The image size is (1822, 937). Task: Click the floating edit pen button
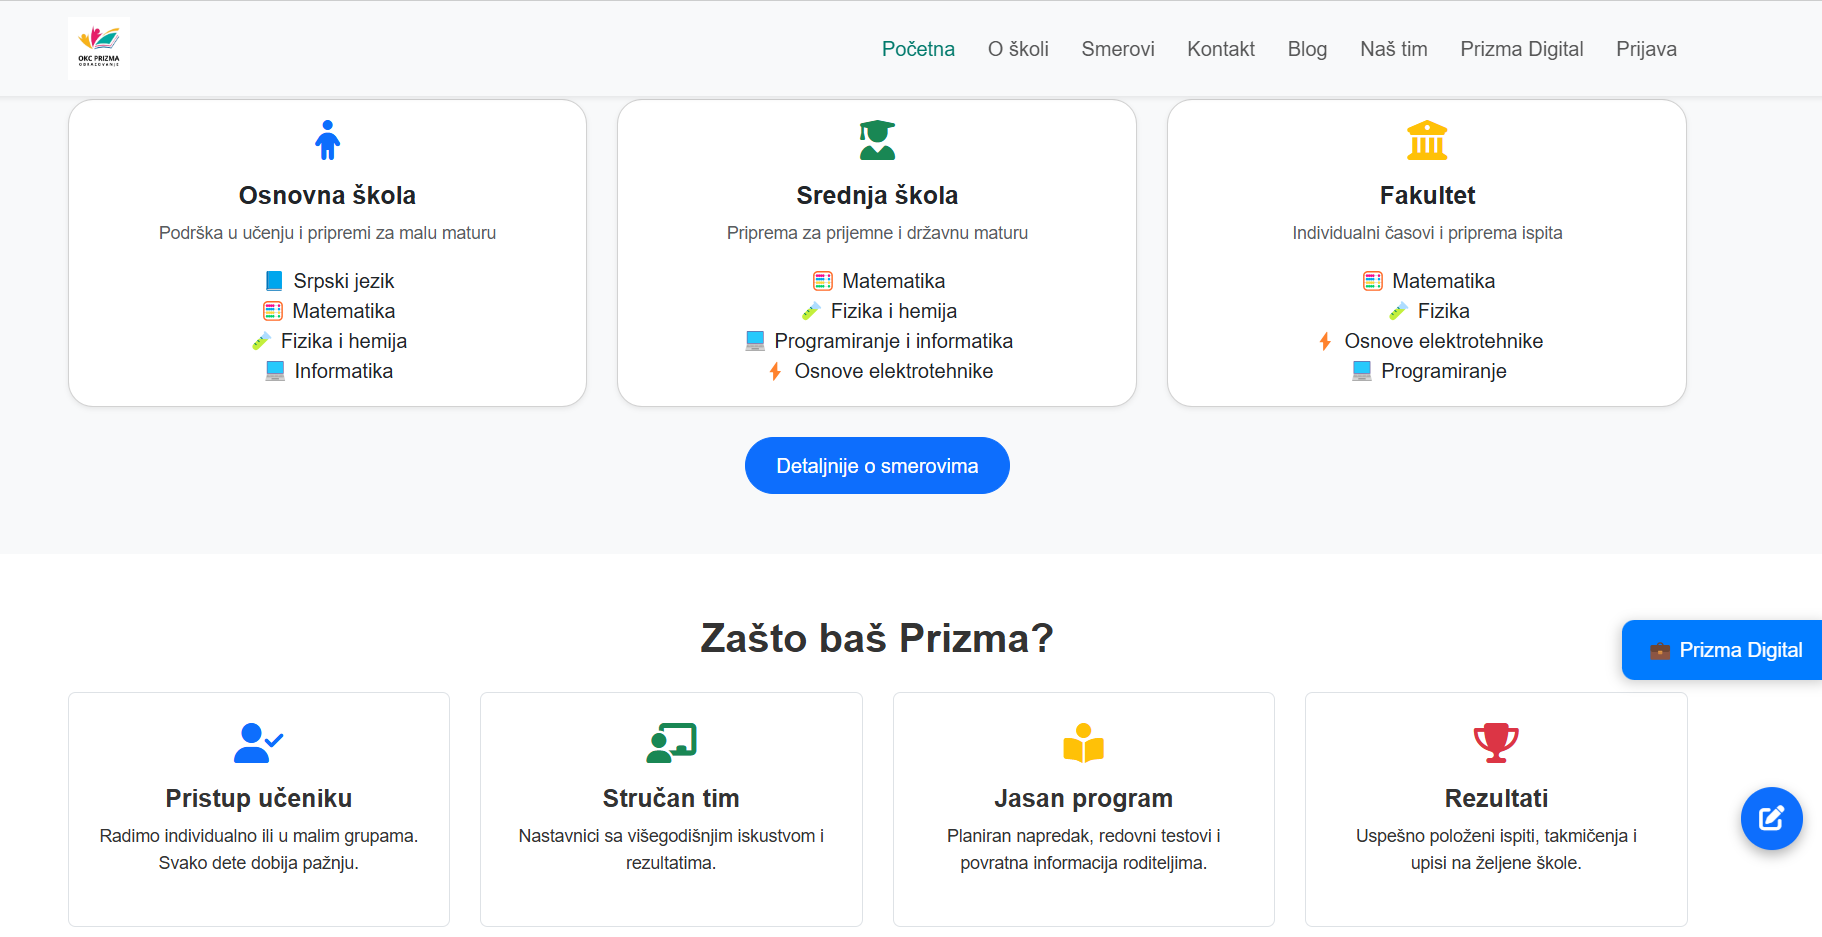1772,819
